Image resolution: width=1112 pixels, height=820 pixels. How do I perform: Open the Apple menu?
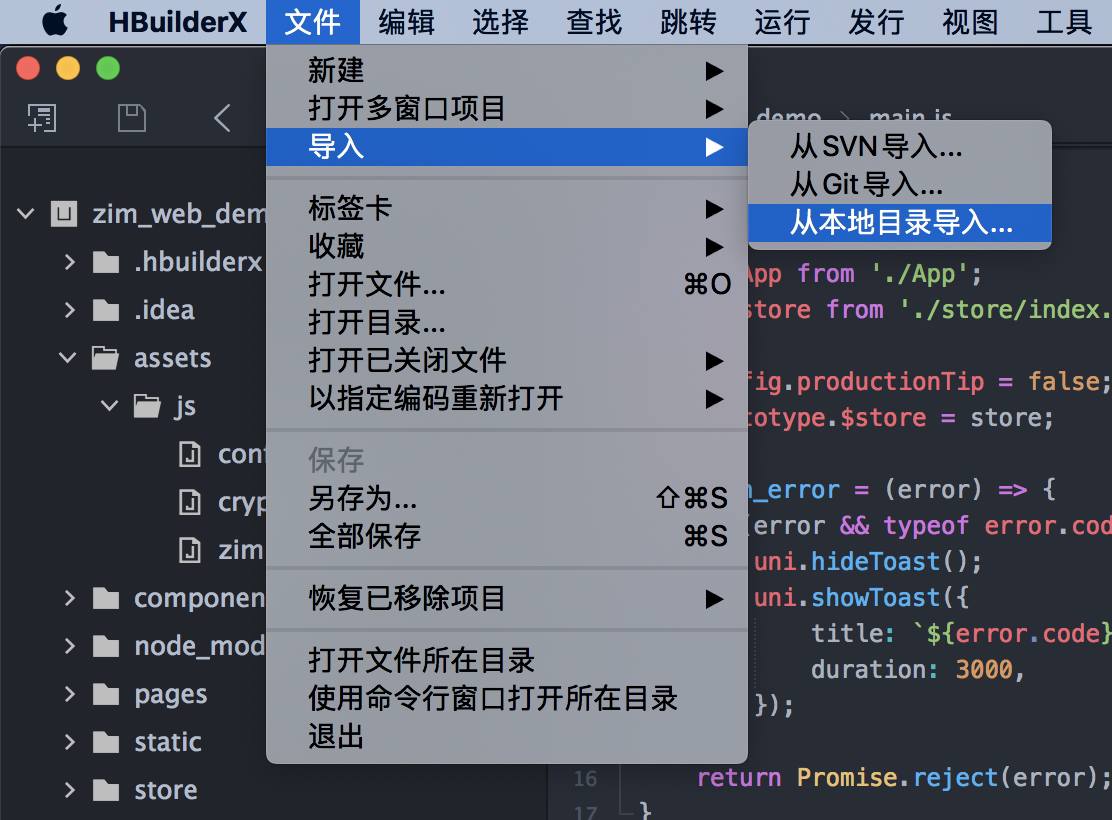(x=54, y=21)
